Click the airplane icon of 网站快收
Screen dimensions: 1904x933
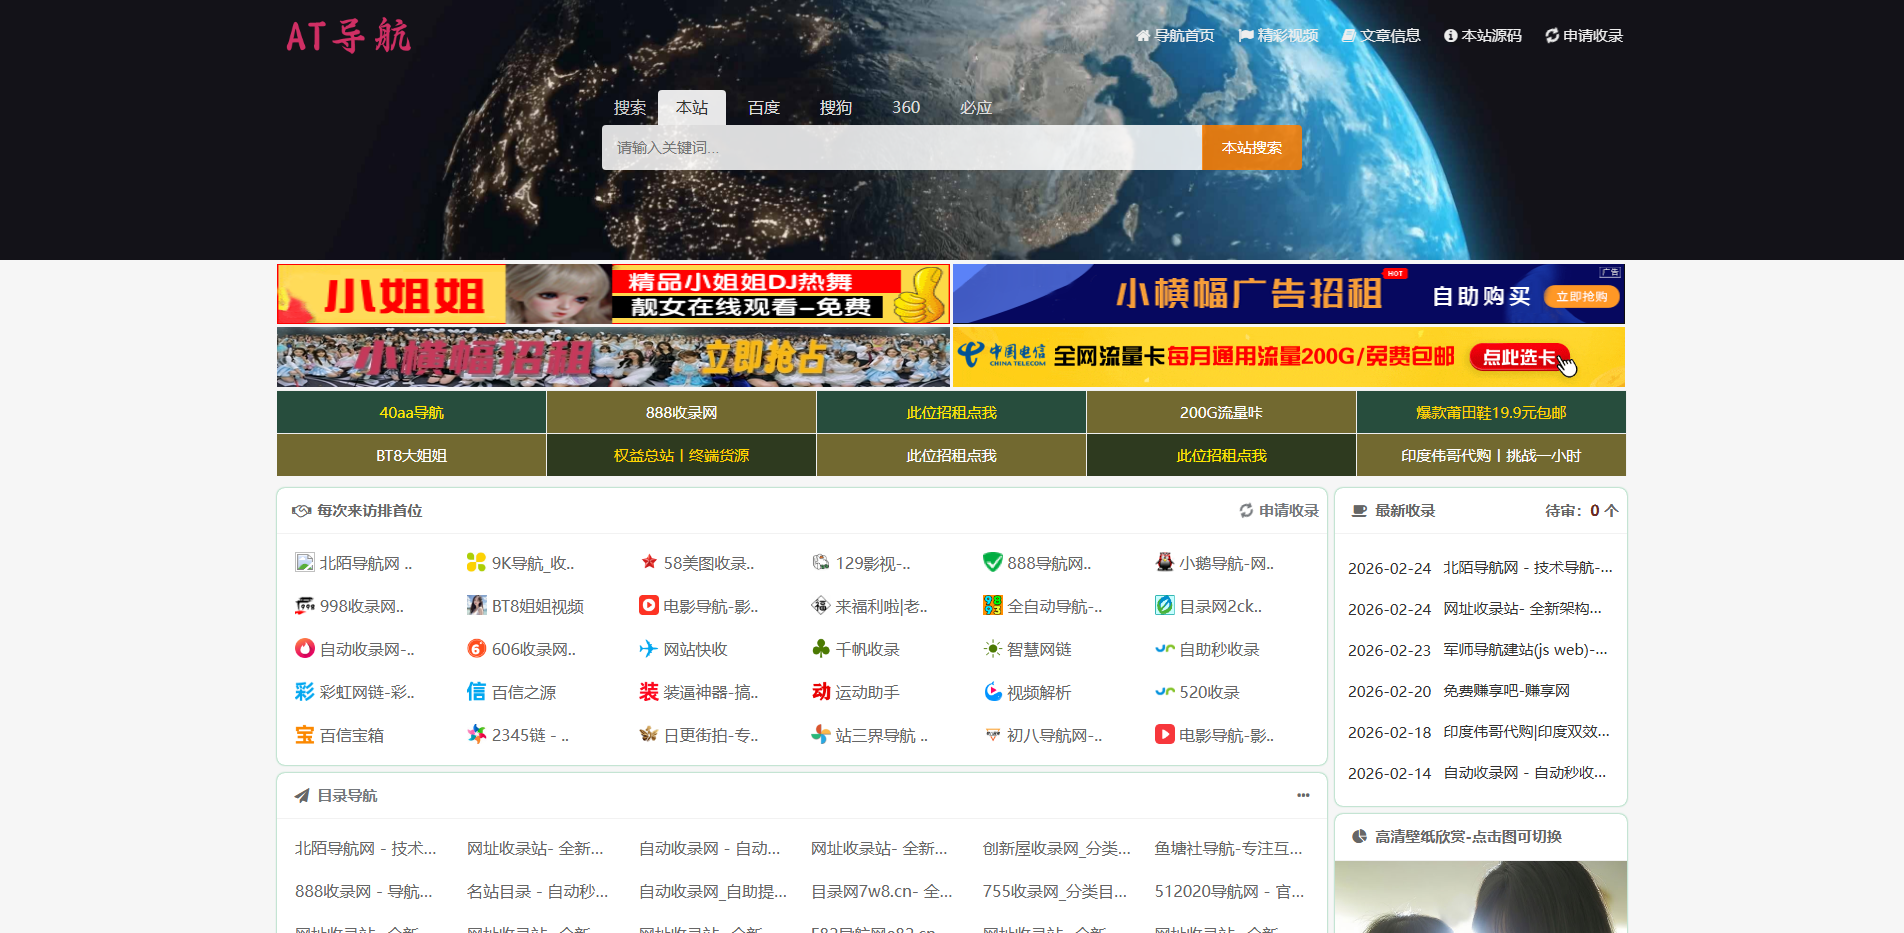click(x=649, y=648)
